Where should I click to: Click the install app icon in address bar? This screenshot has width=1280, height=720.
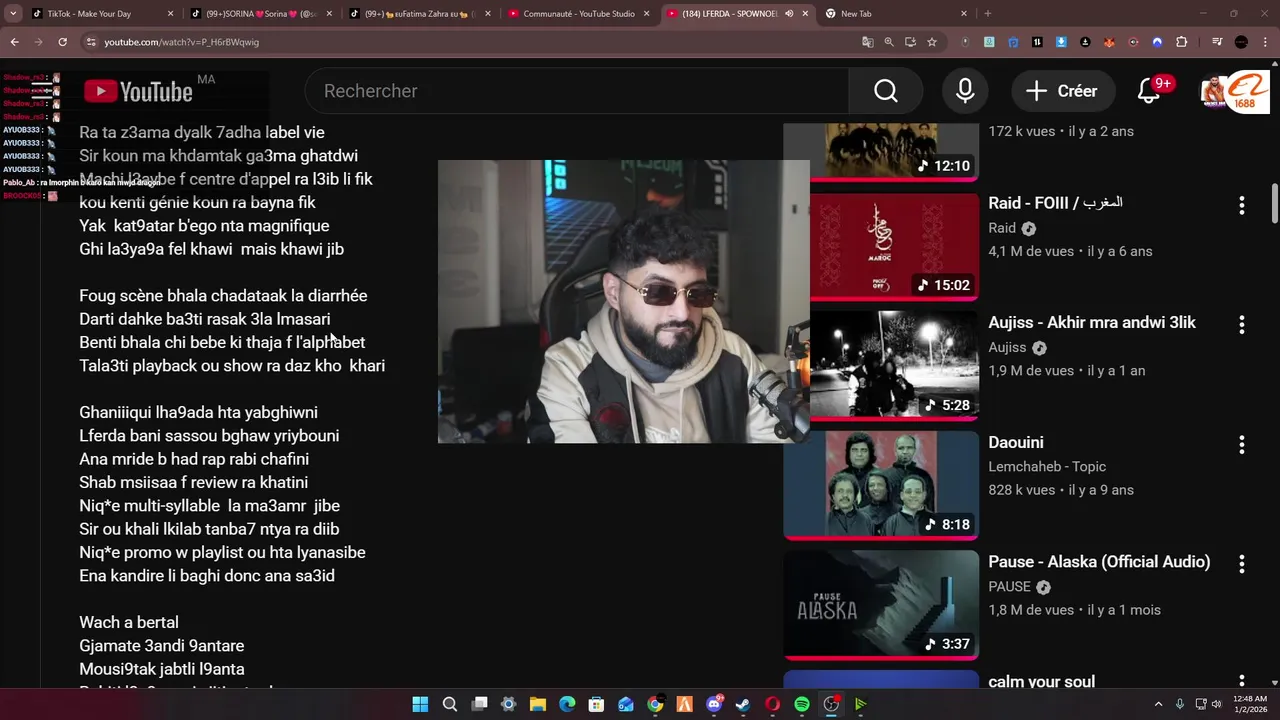click(910, 42)
